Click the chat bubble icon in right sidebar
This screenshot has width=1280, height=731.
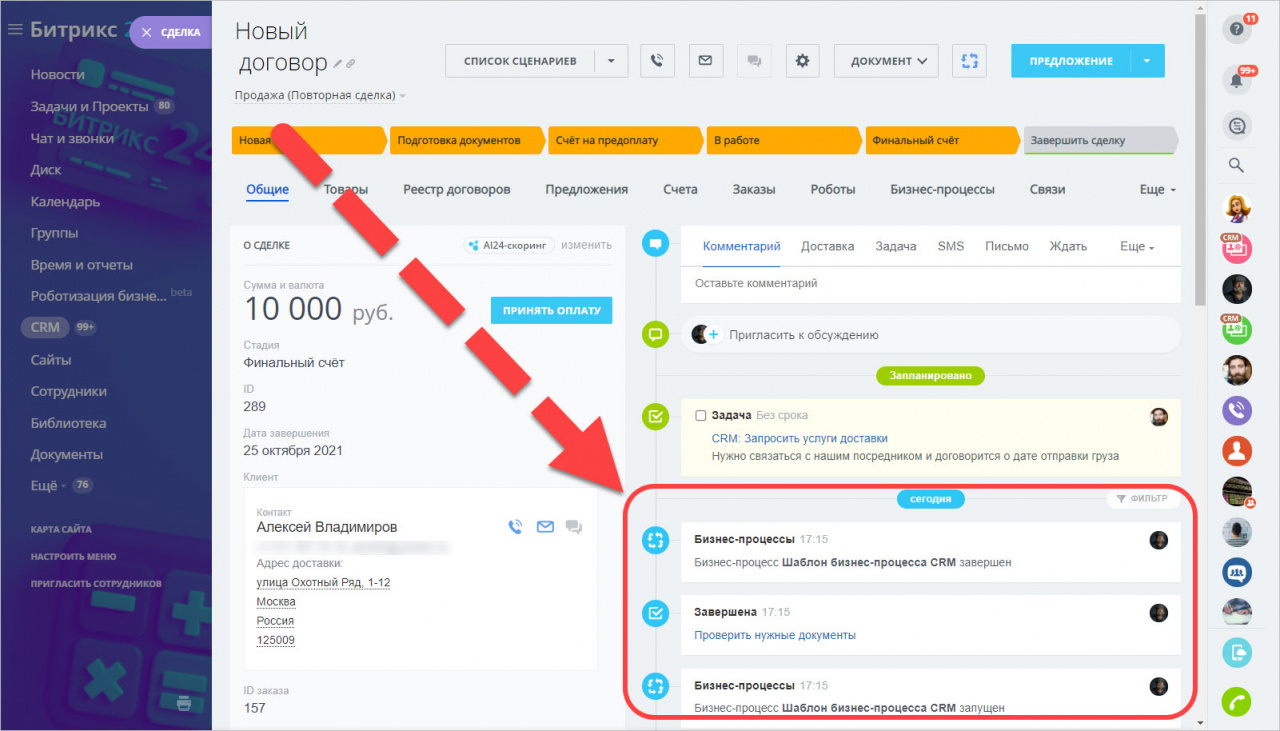click(x=1237, y=126)
